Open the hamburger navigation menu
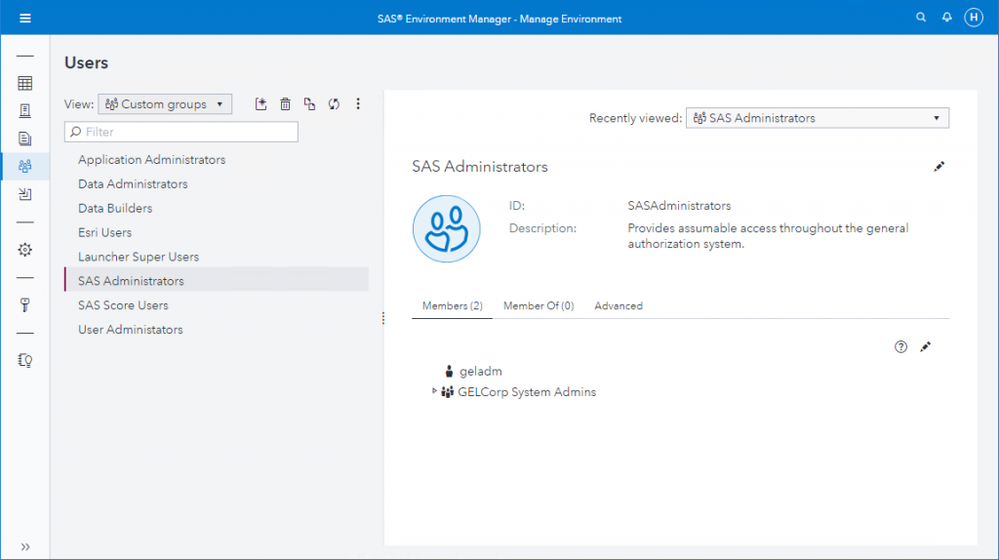Viewport: 999px width, 560px height. (x=25, y=18)
